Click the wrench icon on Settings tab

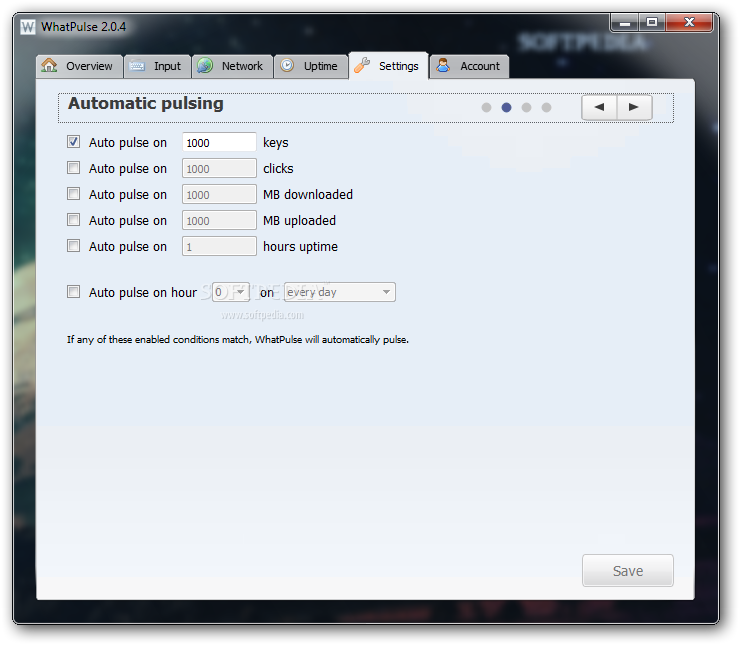362,65
